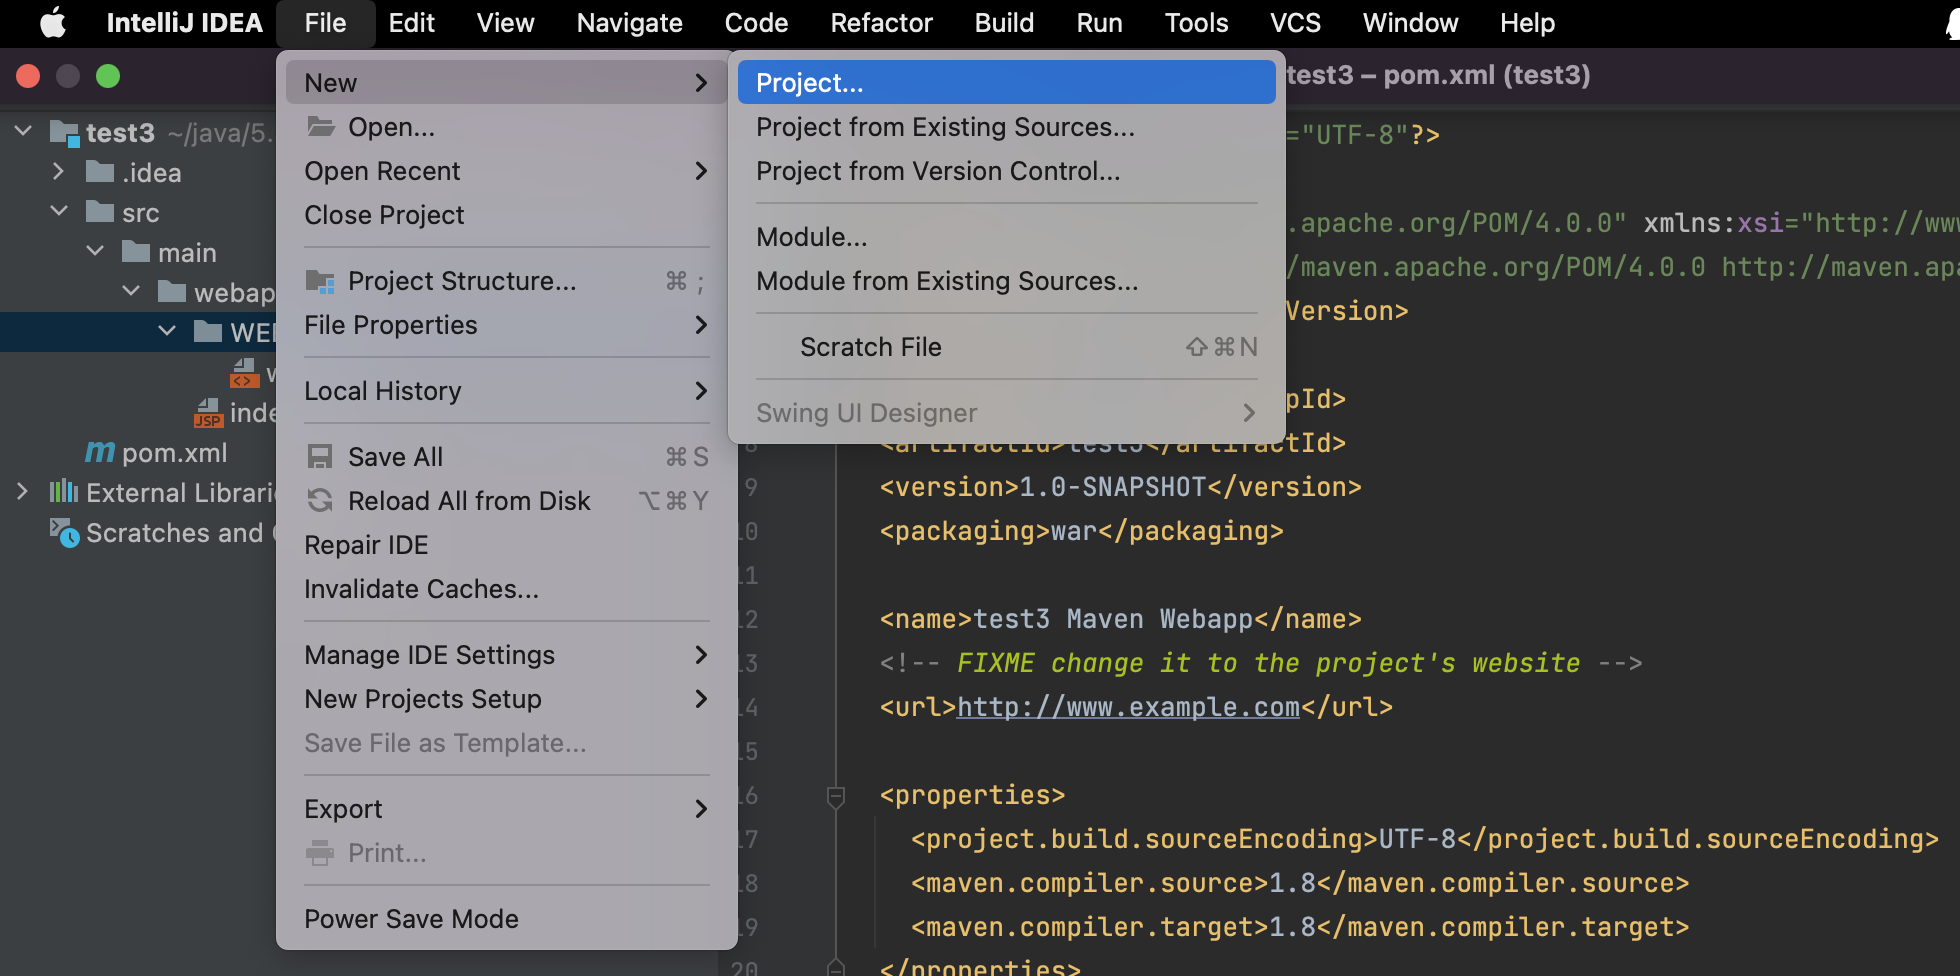The image size is (1960, 976).
Task: Open Local History submenu
Action: tap(506, 391)
